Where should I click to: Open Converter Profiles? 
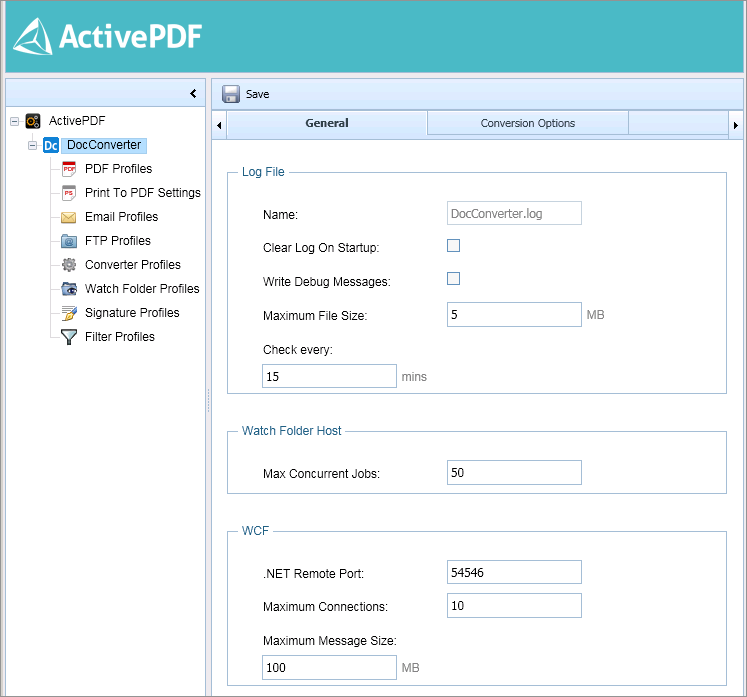[133, 265]
